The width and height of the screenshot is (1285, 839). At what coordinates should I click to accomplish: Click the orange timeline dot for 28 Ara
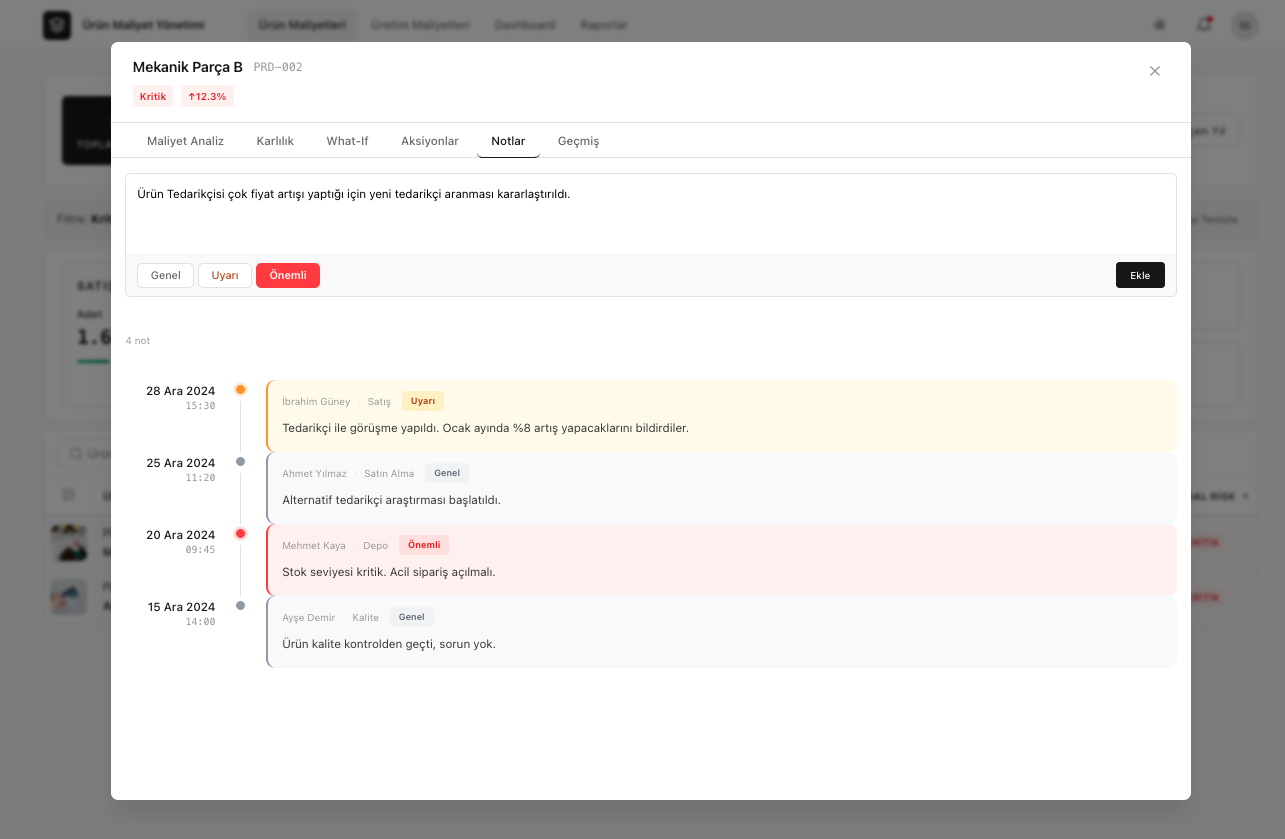[240, 390]
